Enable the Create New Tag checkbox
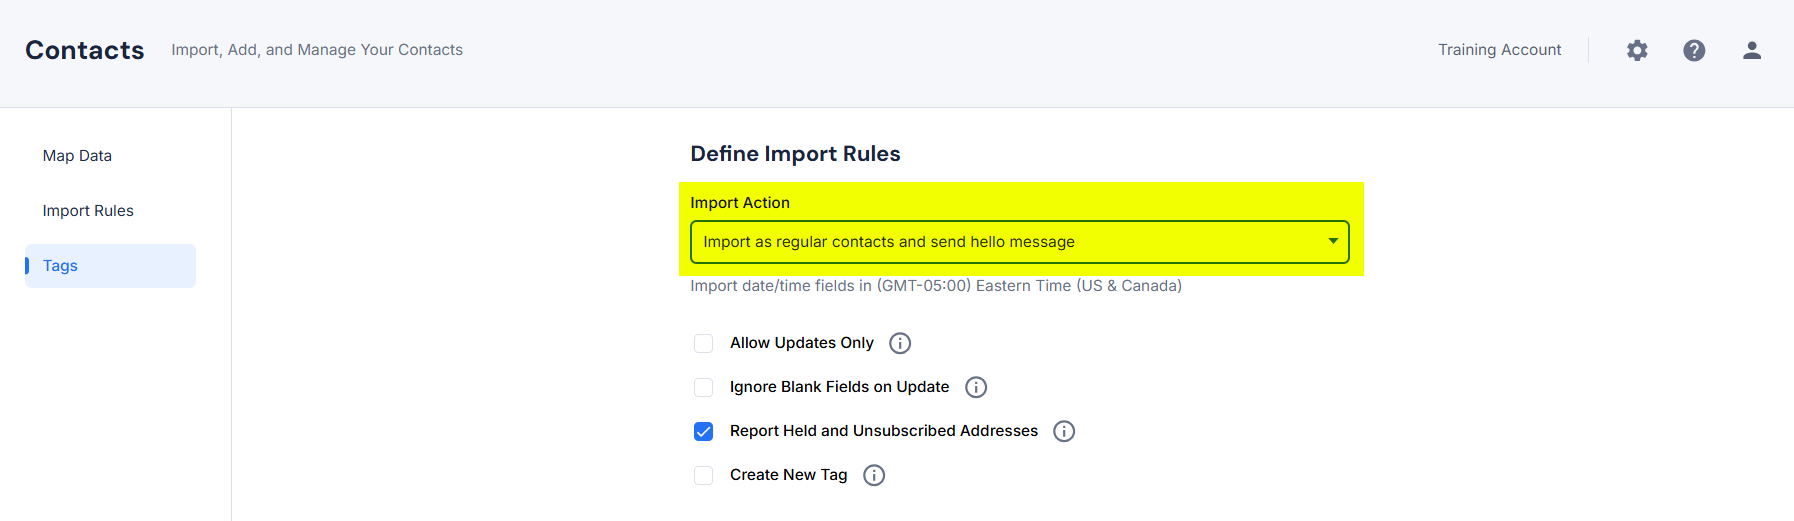The width and height of the screenshot is (1794, 521). (704, 475)
